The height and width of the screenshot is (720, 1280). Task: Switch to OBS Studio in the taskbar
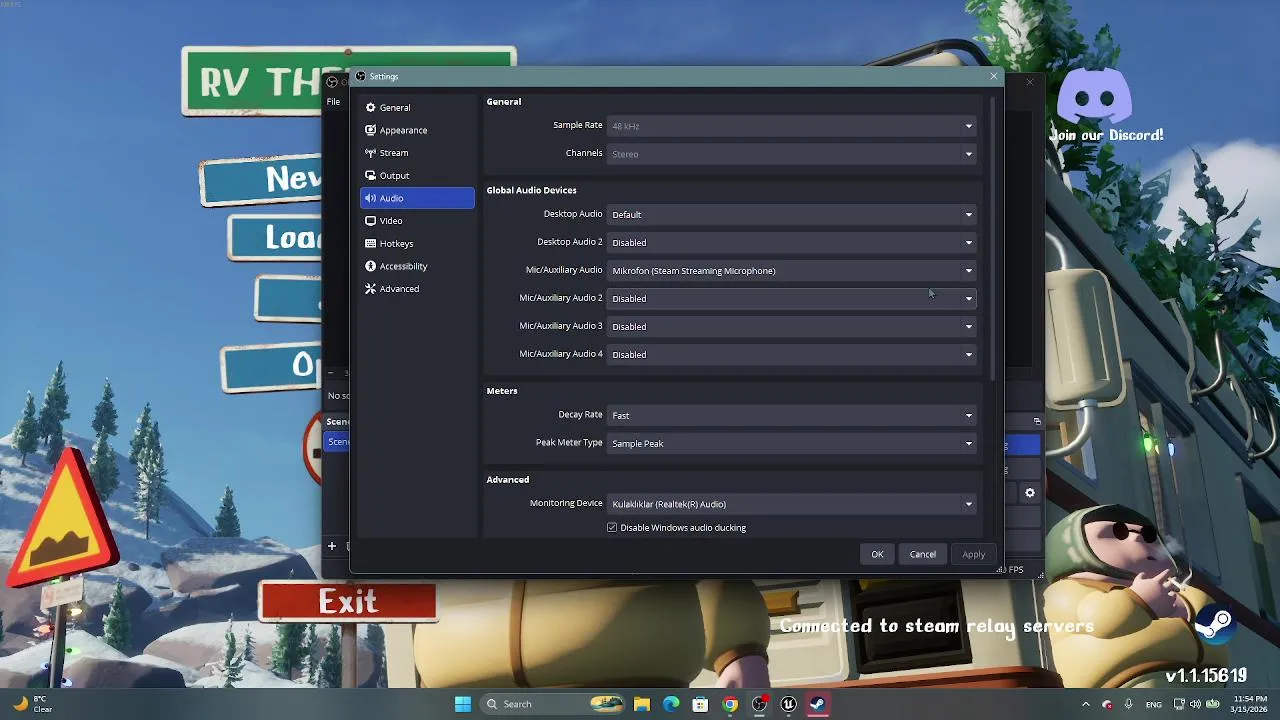759,704
